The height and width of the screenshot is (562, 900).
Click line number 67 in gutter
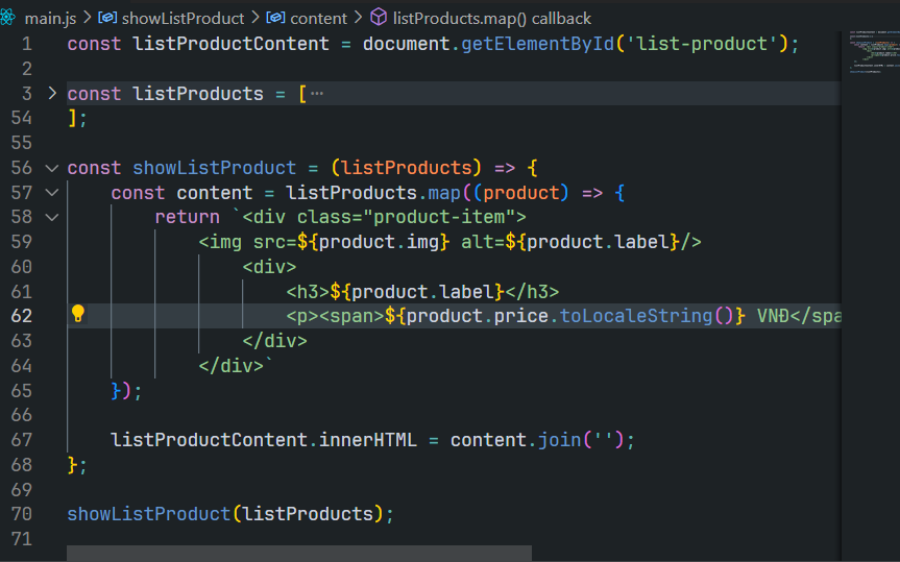tap(21, 440)
